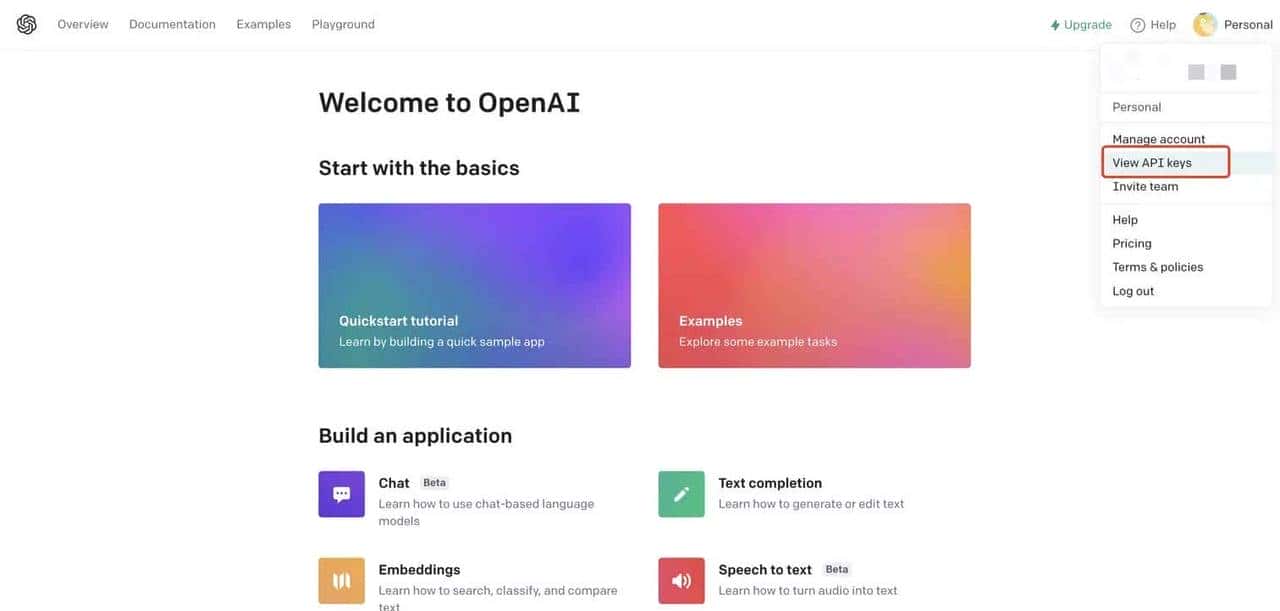1280x611 pixels.
Task: Click the red Speech to text speaker icon
Action: pos(681,580)
